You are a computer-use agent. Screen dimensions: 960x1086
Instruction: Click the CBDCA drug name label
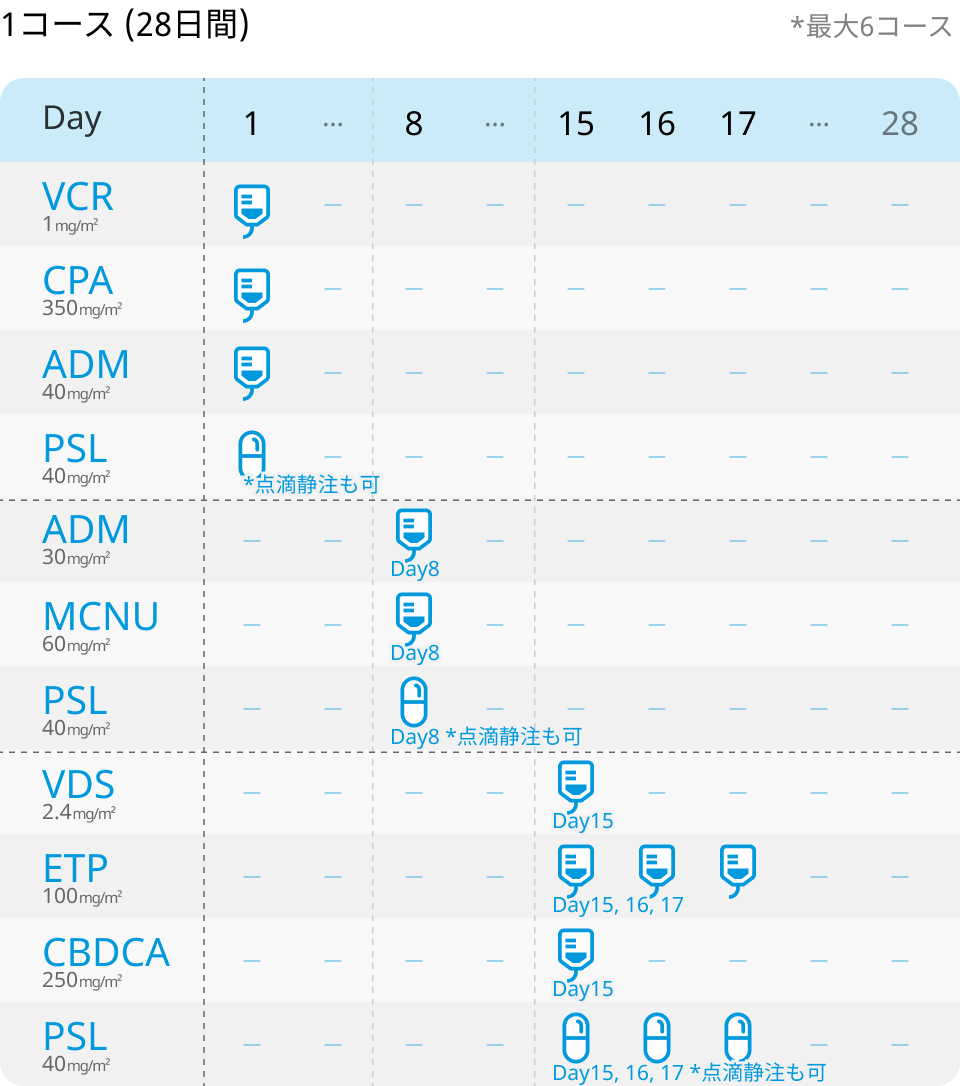106,952
